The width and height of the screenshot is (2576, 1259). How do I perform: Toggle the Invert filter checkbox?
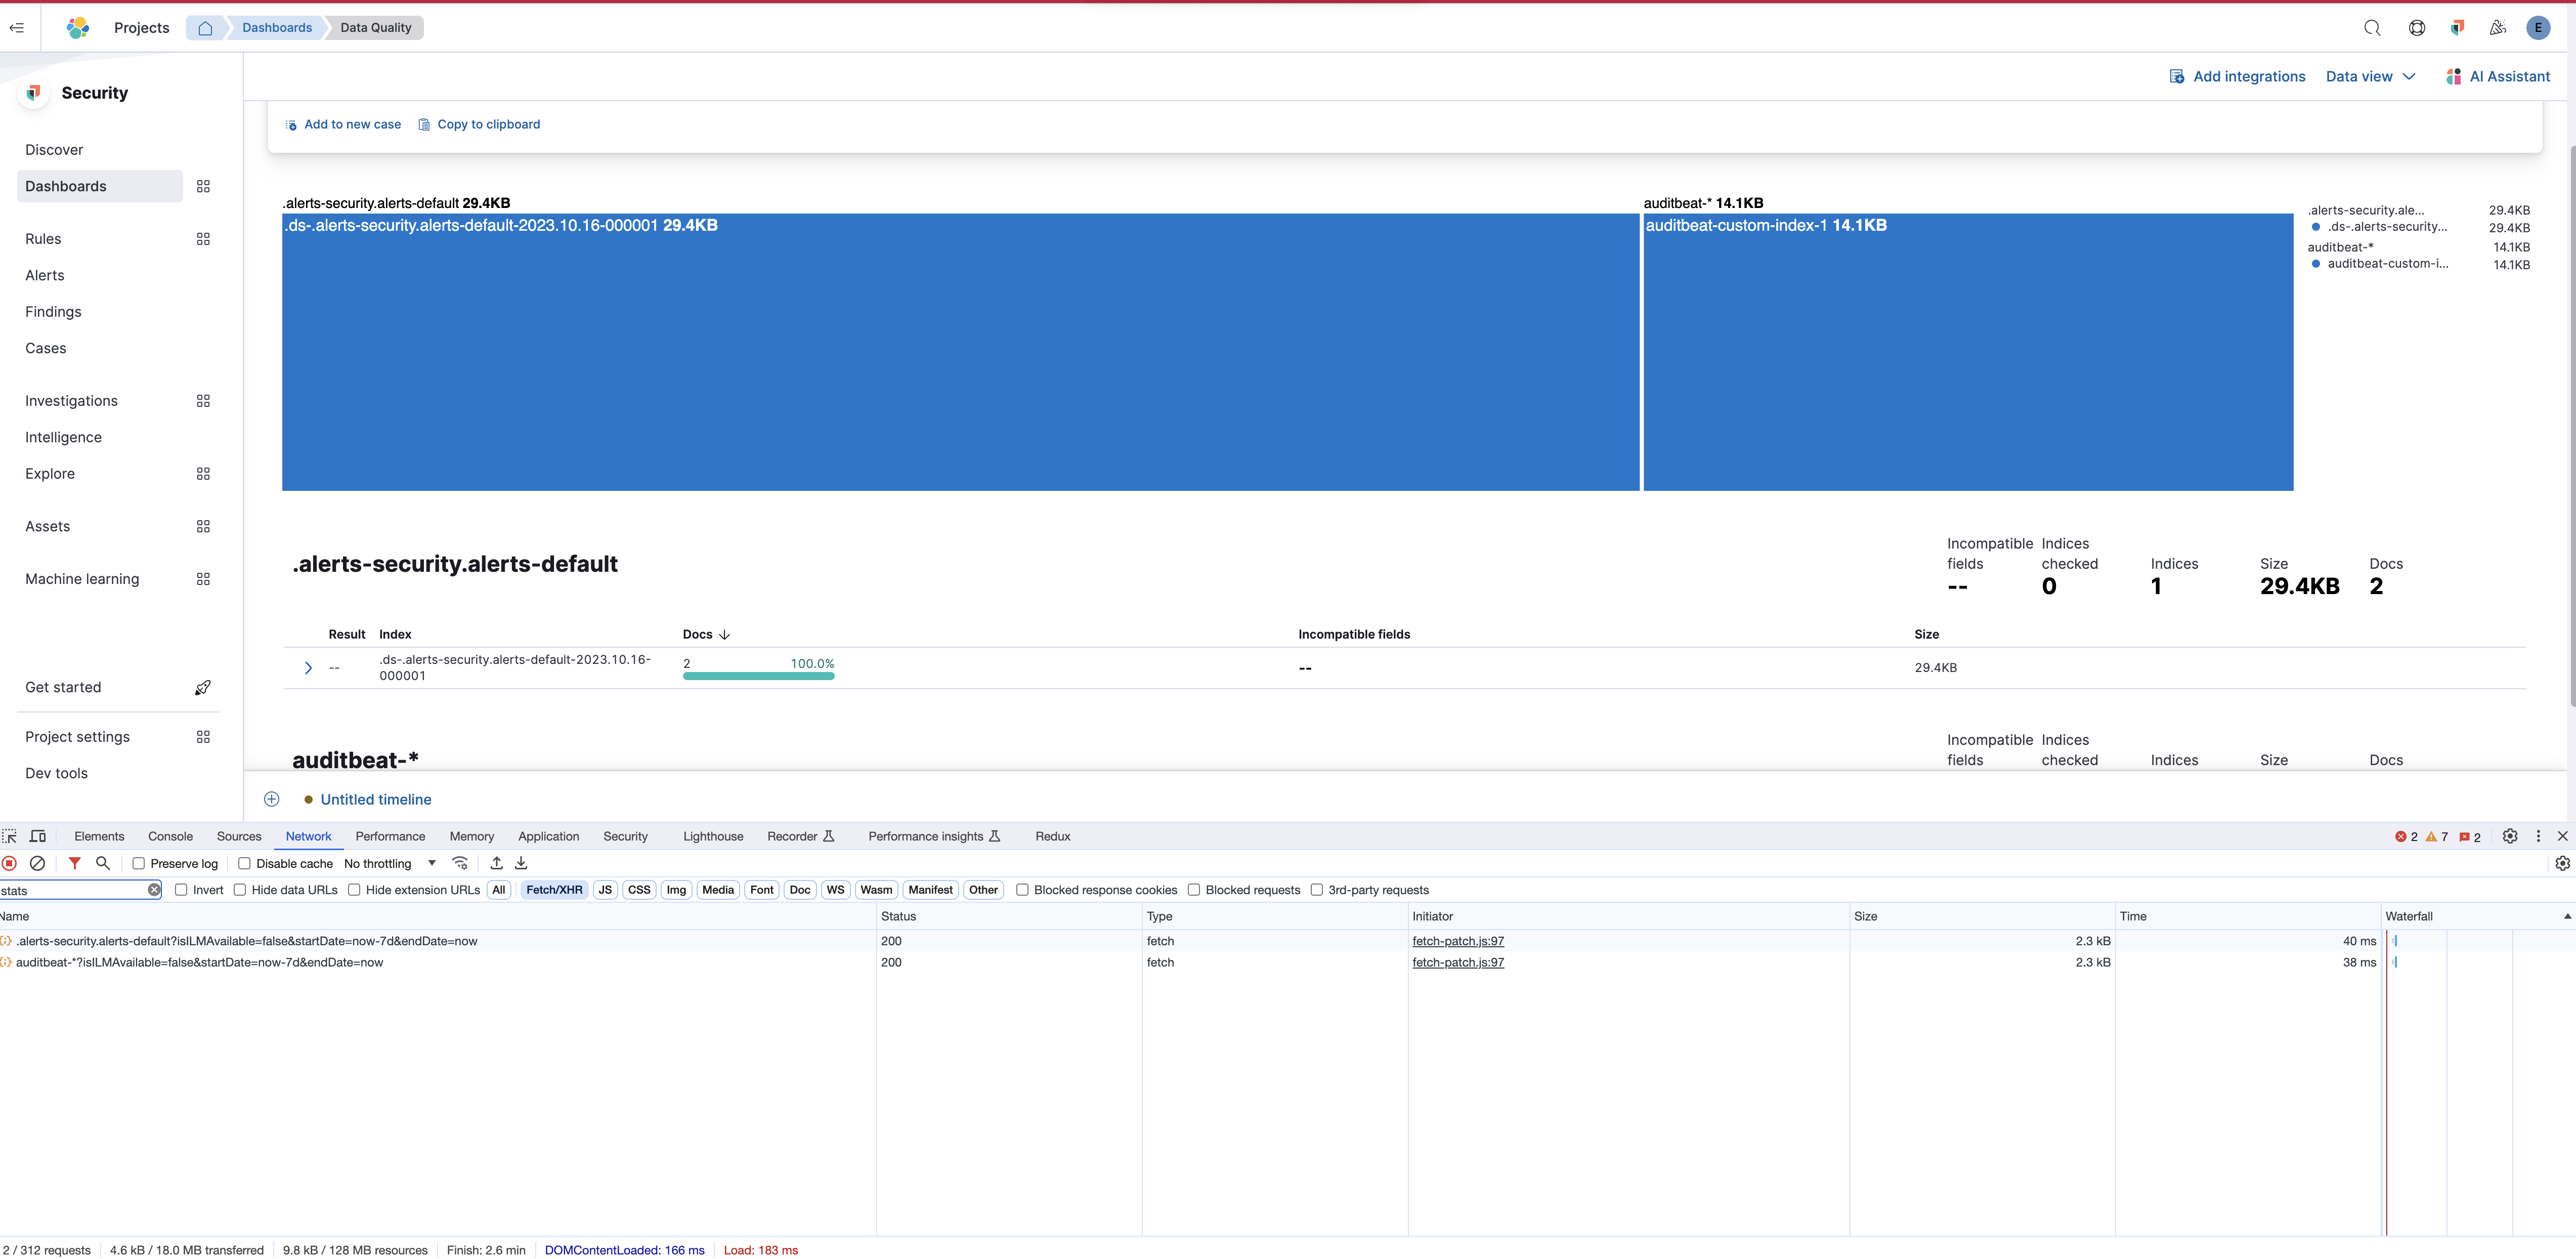pos(181,890)
